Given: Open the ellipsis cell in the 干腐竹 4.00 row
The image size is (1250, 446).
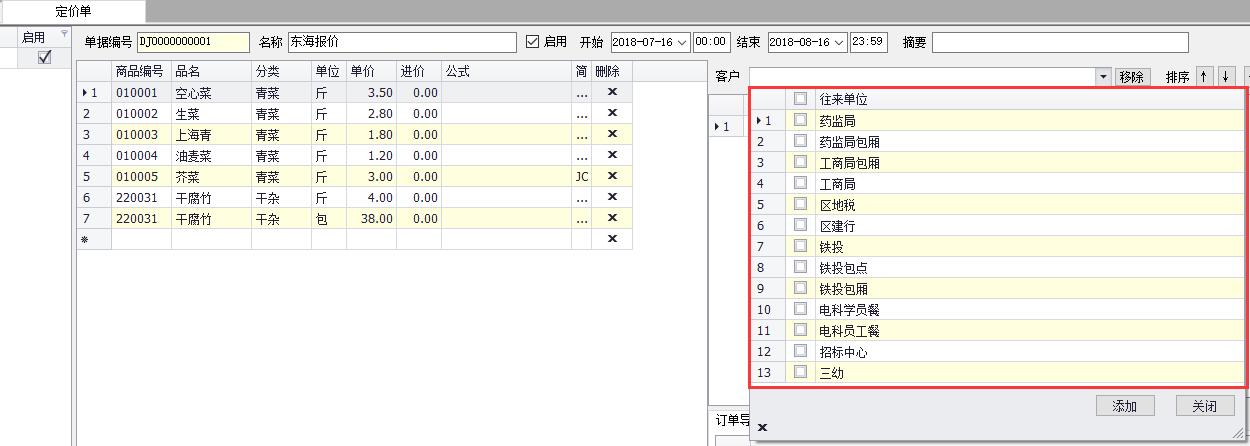Looking at the screenshot, I should [581, 197].
